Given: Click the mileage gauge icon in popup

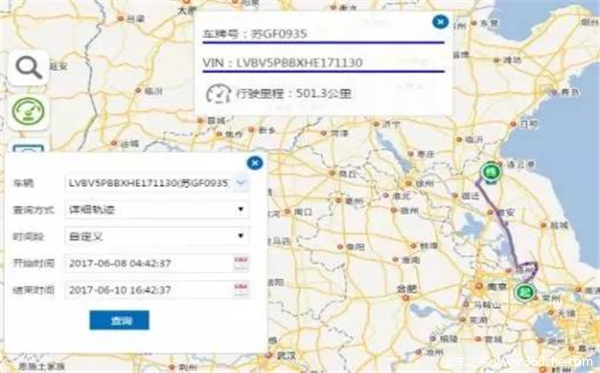Looking at the screenshot, I should 218,93.
